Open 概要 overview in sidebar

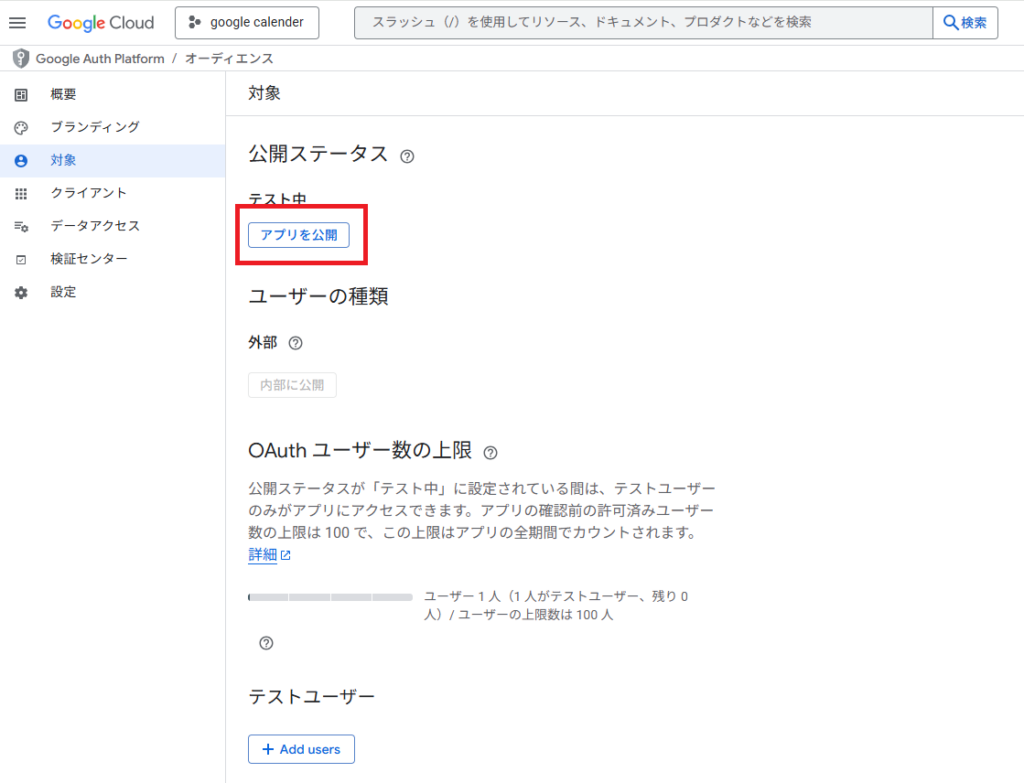click(x=64, y=95)
